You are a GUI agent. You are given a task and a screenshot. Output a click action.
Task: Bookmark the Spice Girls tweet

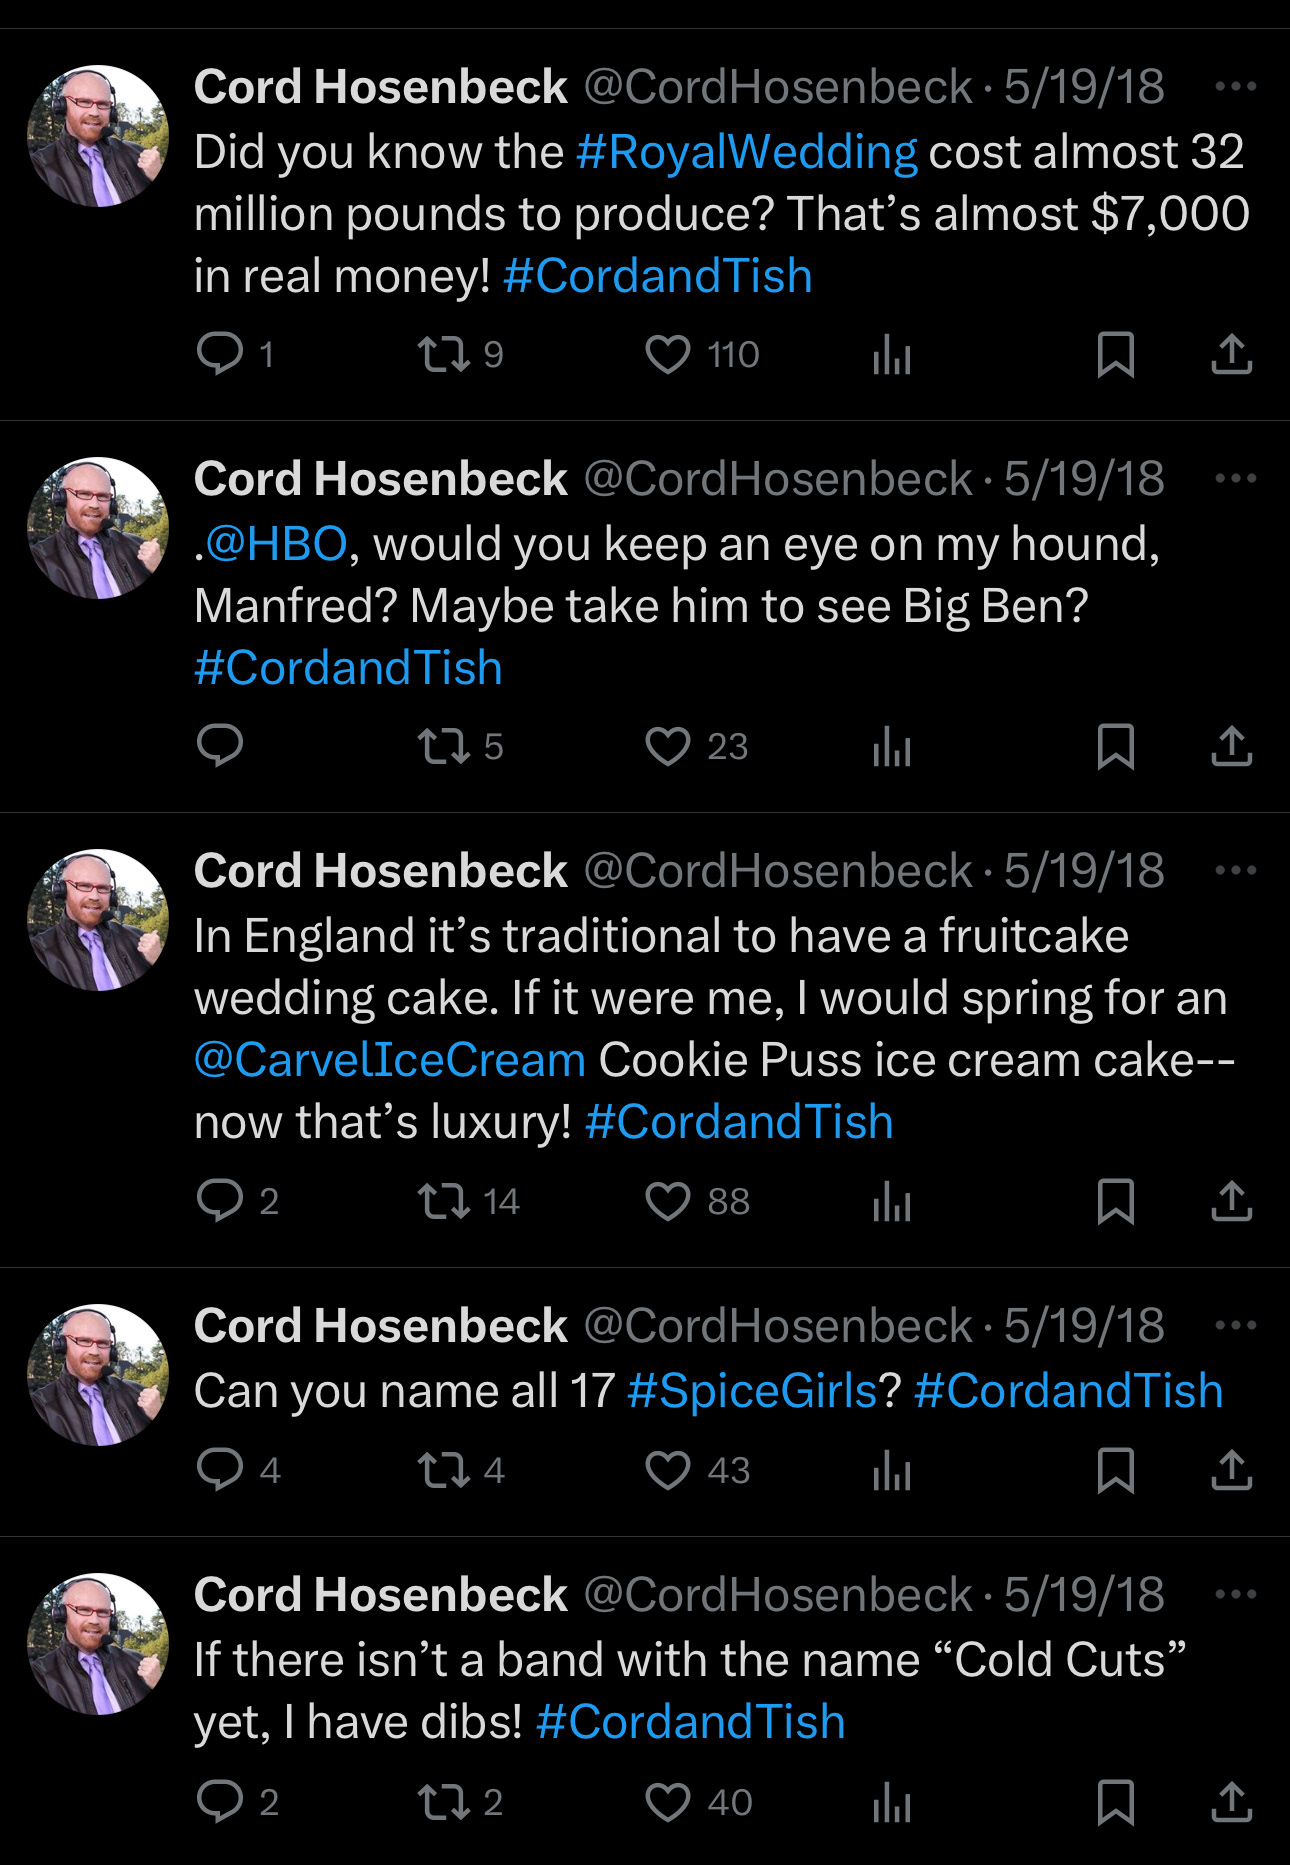(1115, 1470)
